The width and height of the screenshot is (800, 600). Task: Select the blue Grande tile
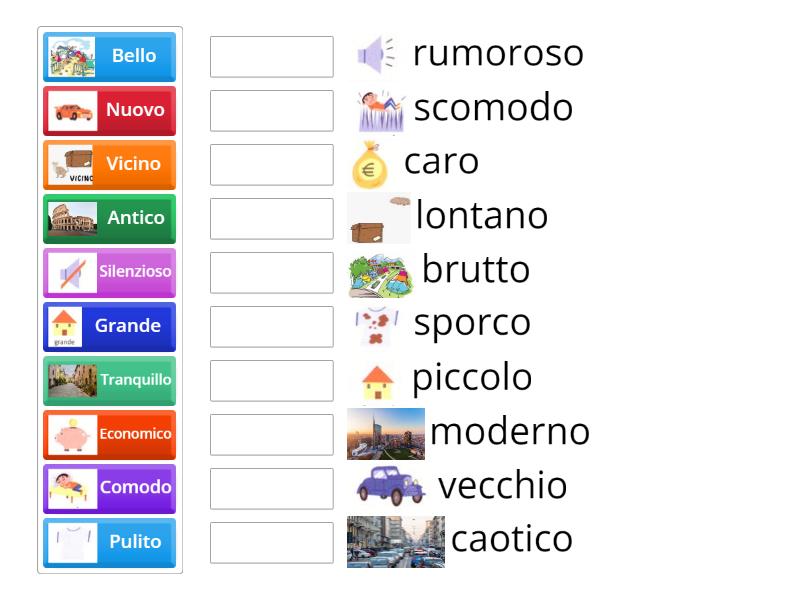click(x=110, y=327)
